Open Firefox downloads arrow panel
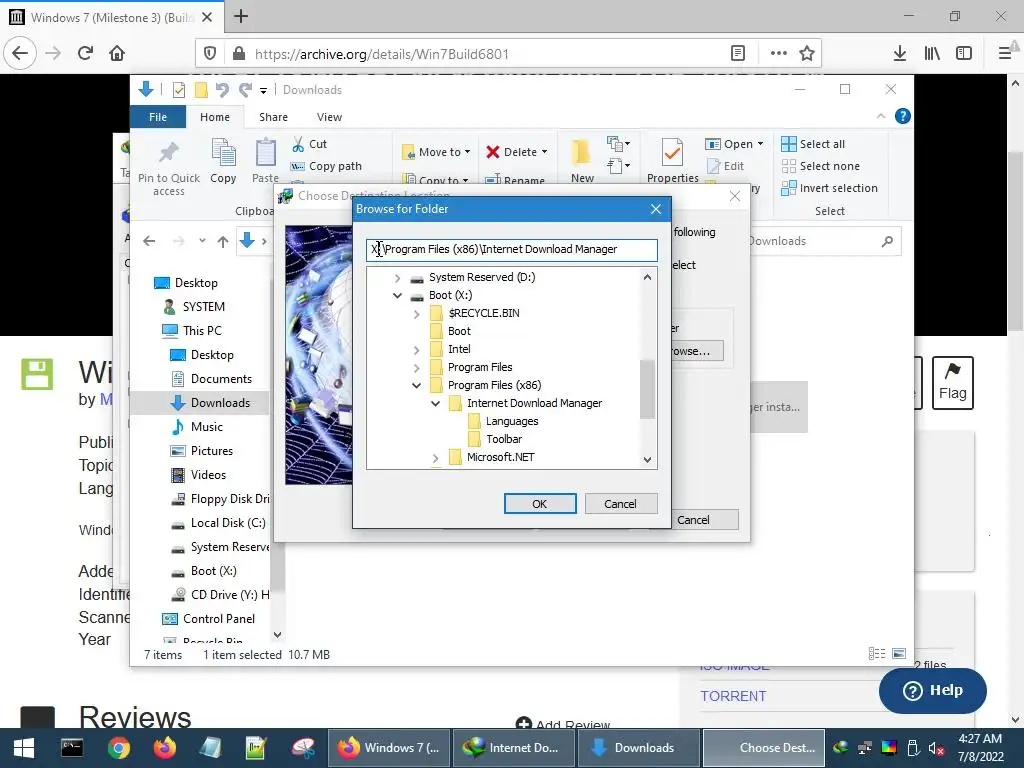This screenshot has height=768, width=1024. 900,54
